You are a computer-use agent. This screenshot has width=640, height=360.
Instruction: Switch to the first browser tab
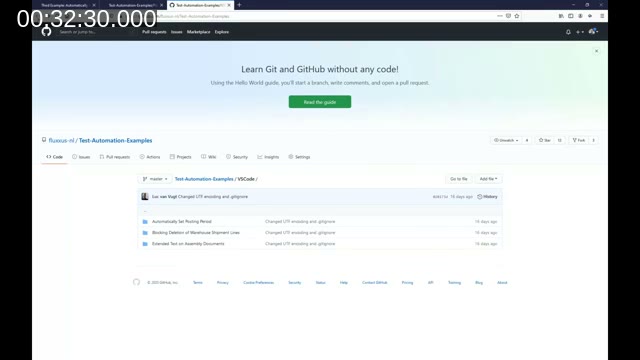coord(65,5)
